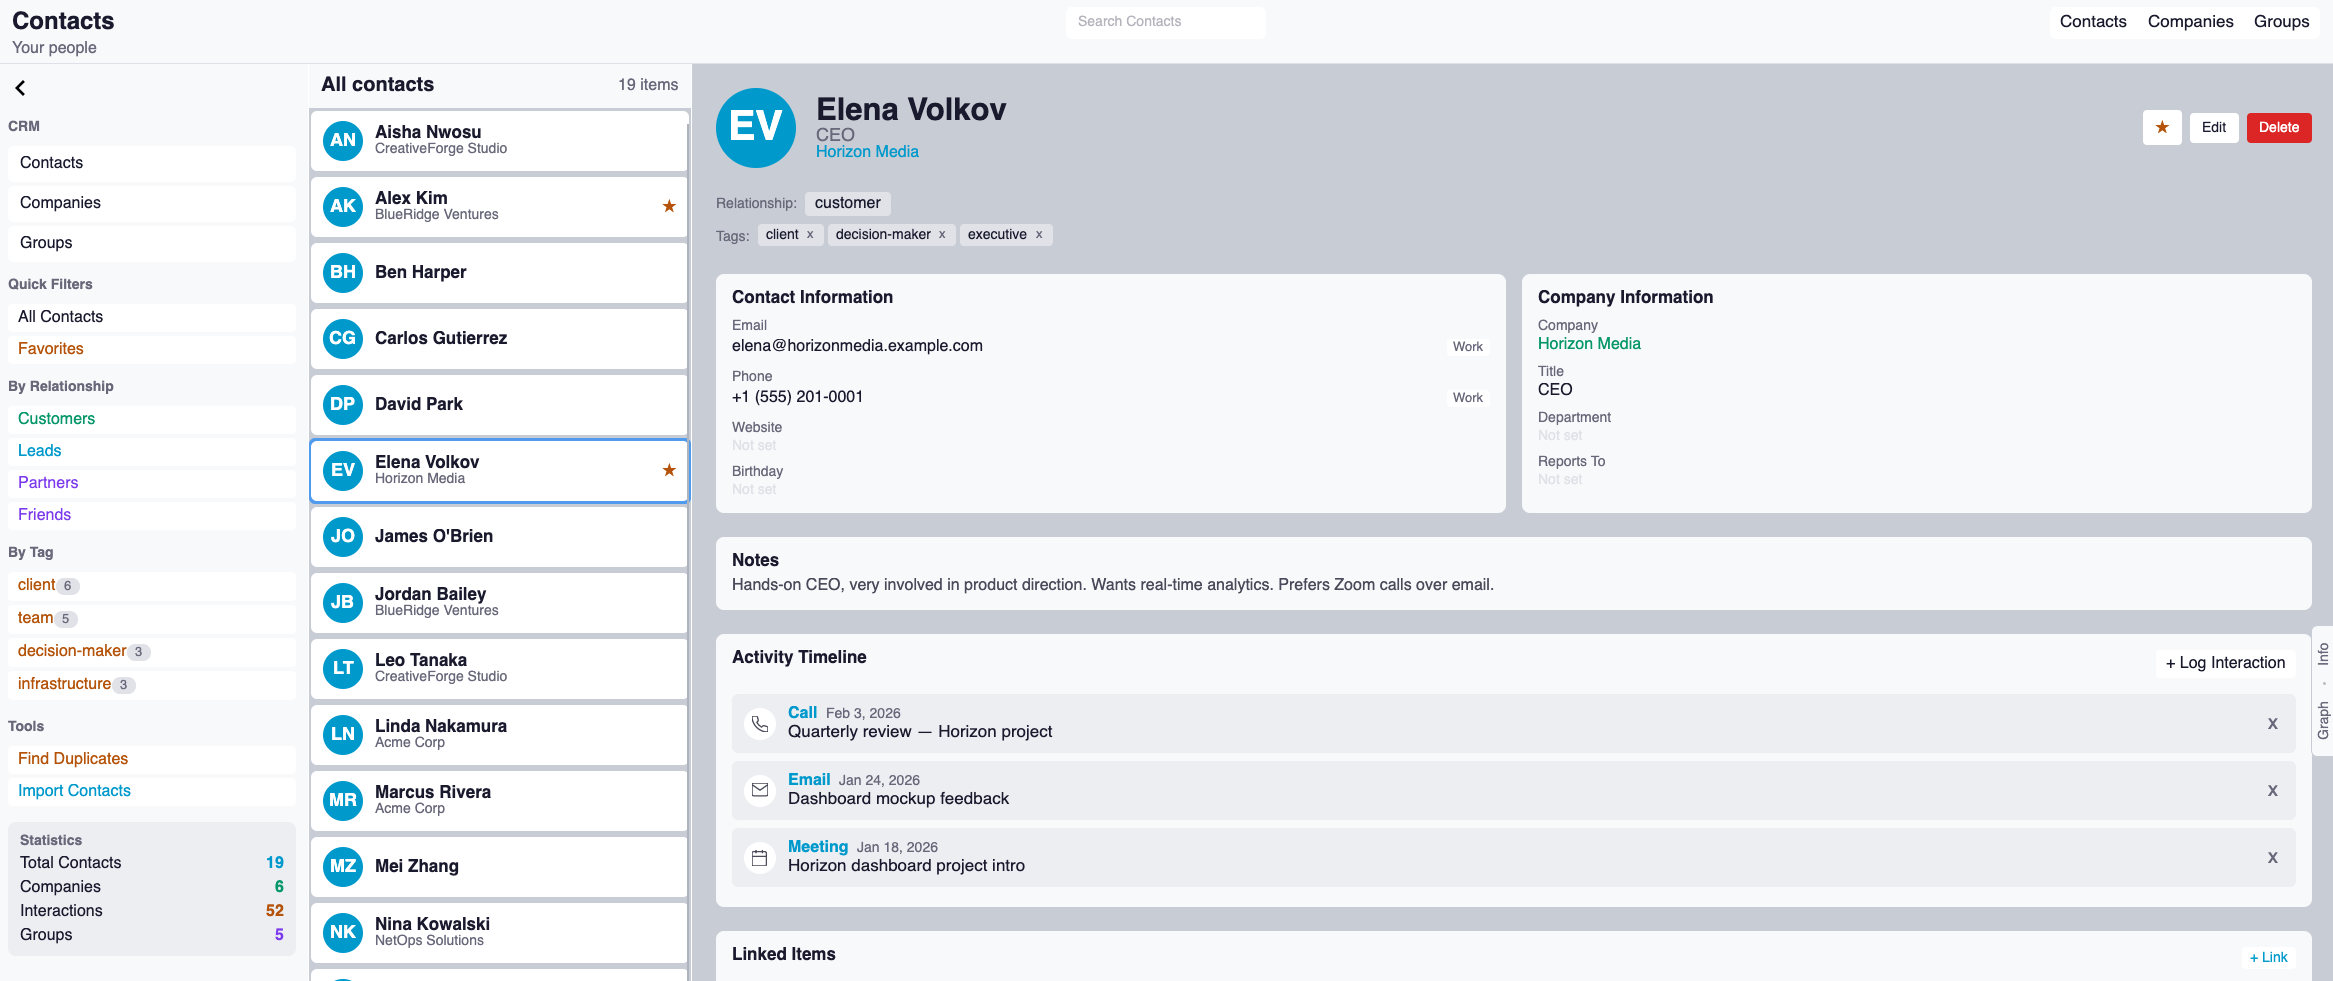Click Alex Kim's favorite star in the list
The width and height of the screenshot is (2333, 981).
tap(668, 207)
